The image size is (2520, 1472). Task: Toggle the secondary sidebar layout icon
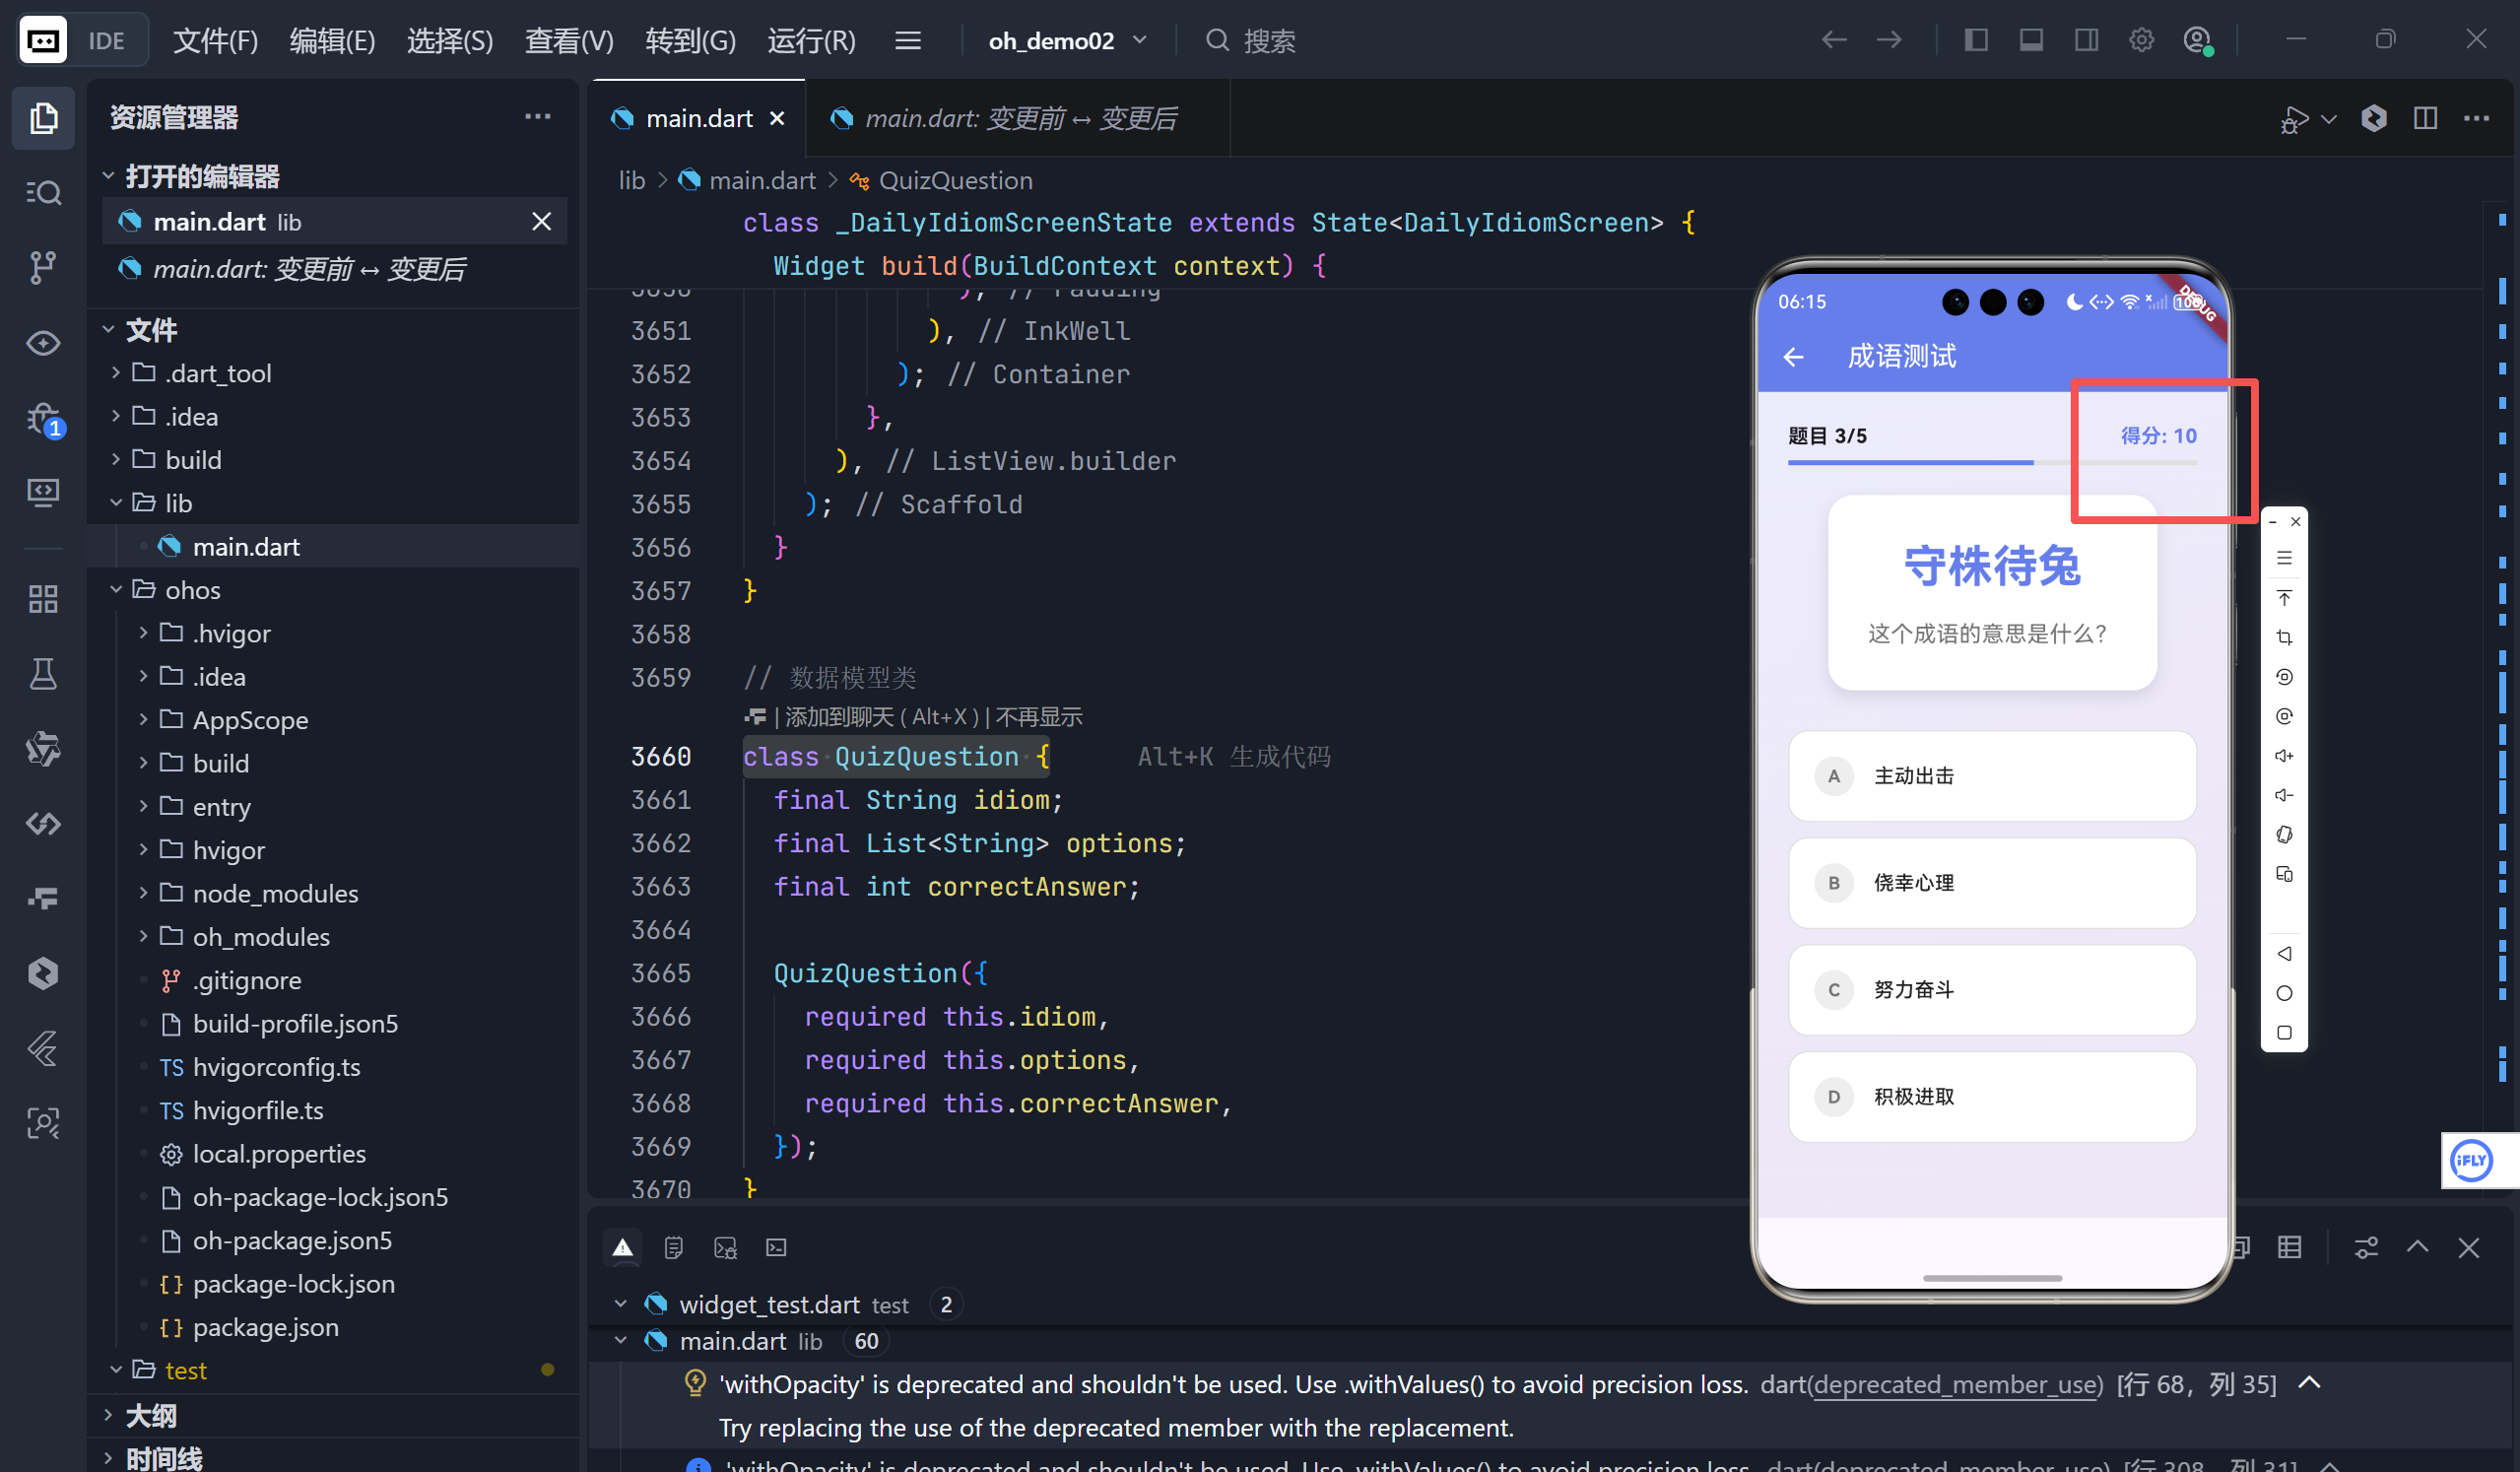pos(2086,40)
